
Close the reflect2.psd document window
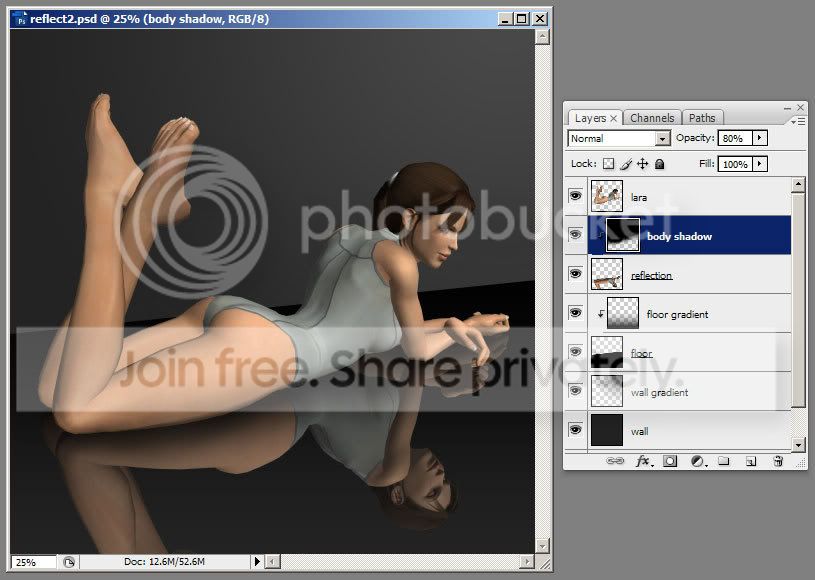point(540,19)
